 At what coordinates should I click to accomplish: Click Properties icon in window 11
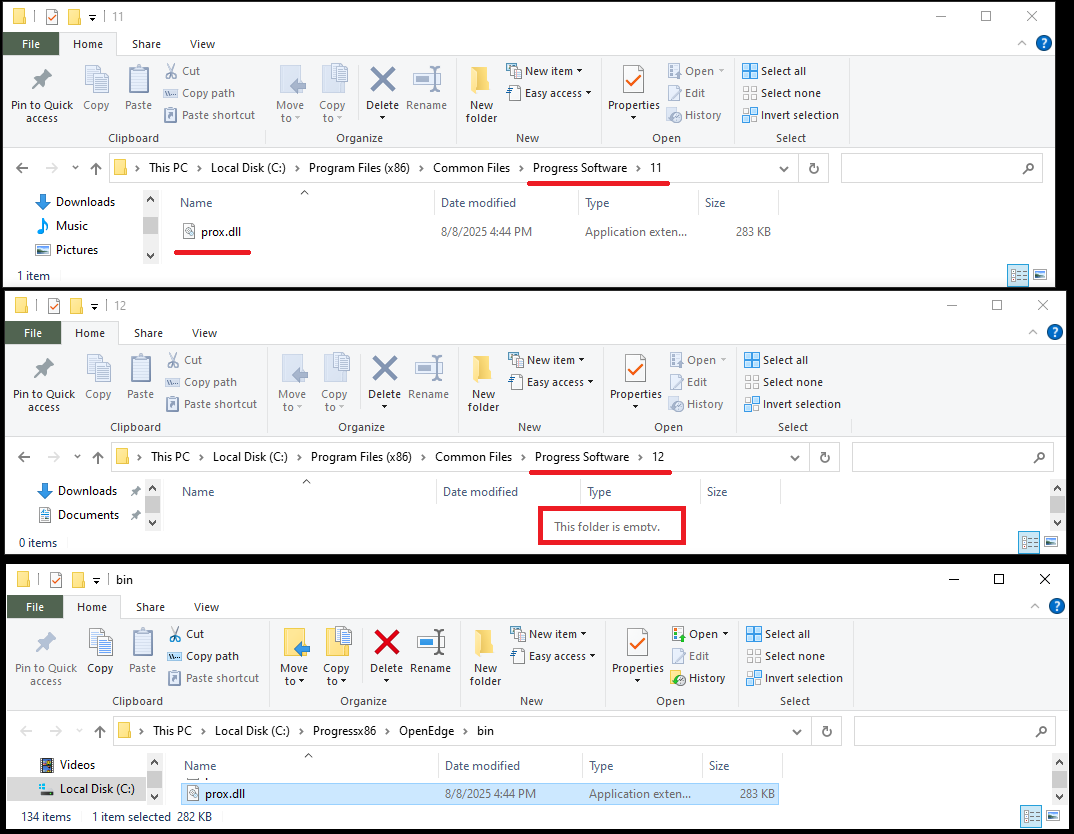point(634,80)
